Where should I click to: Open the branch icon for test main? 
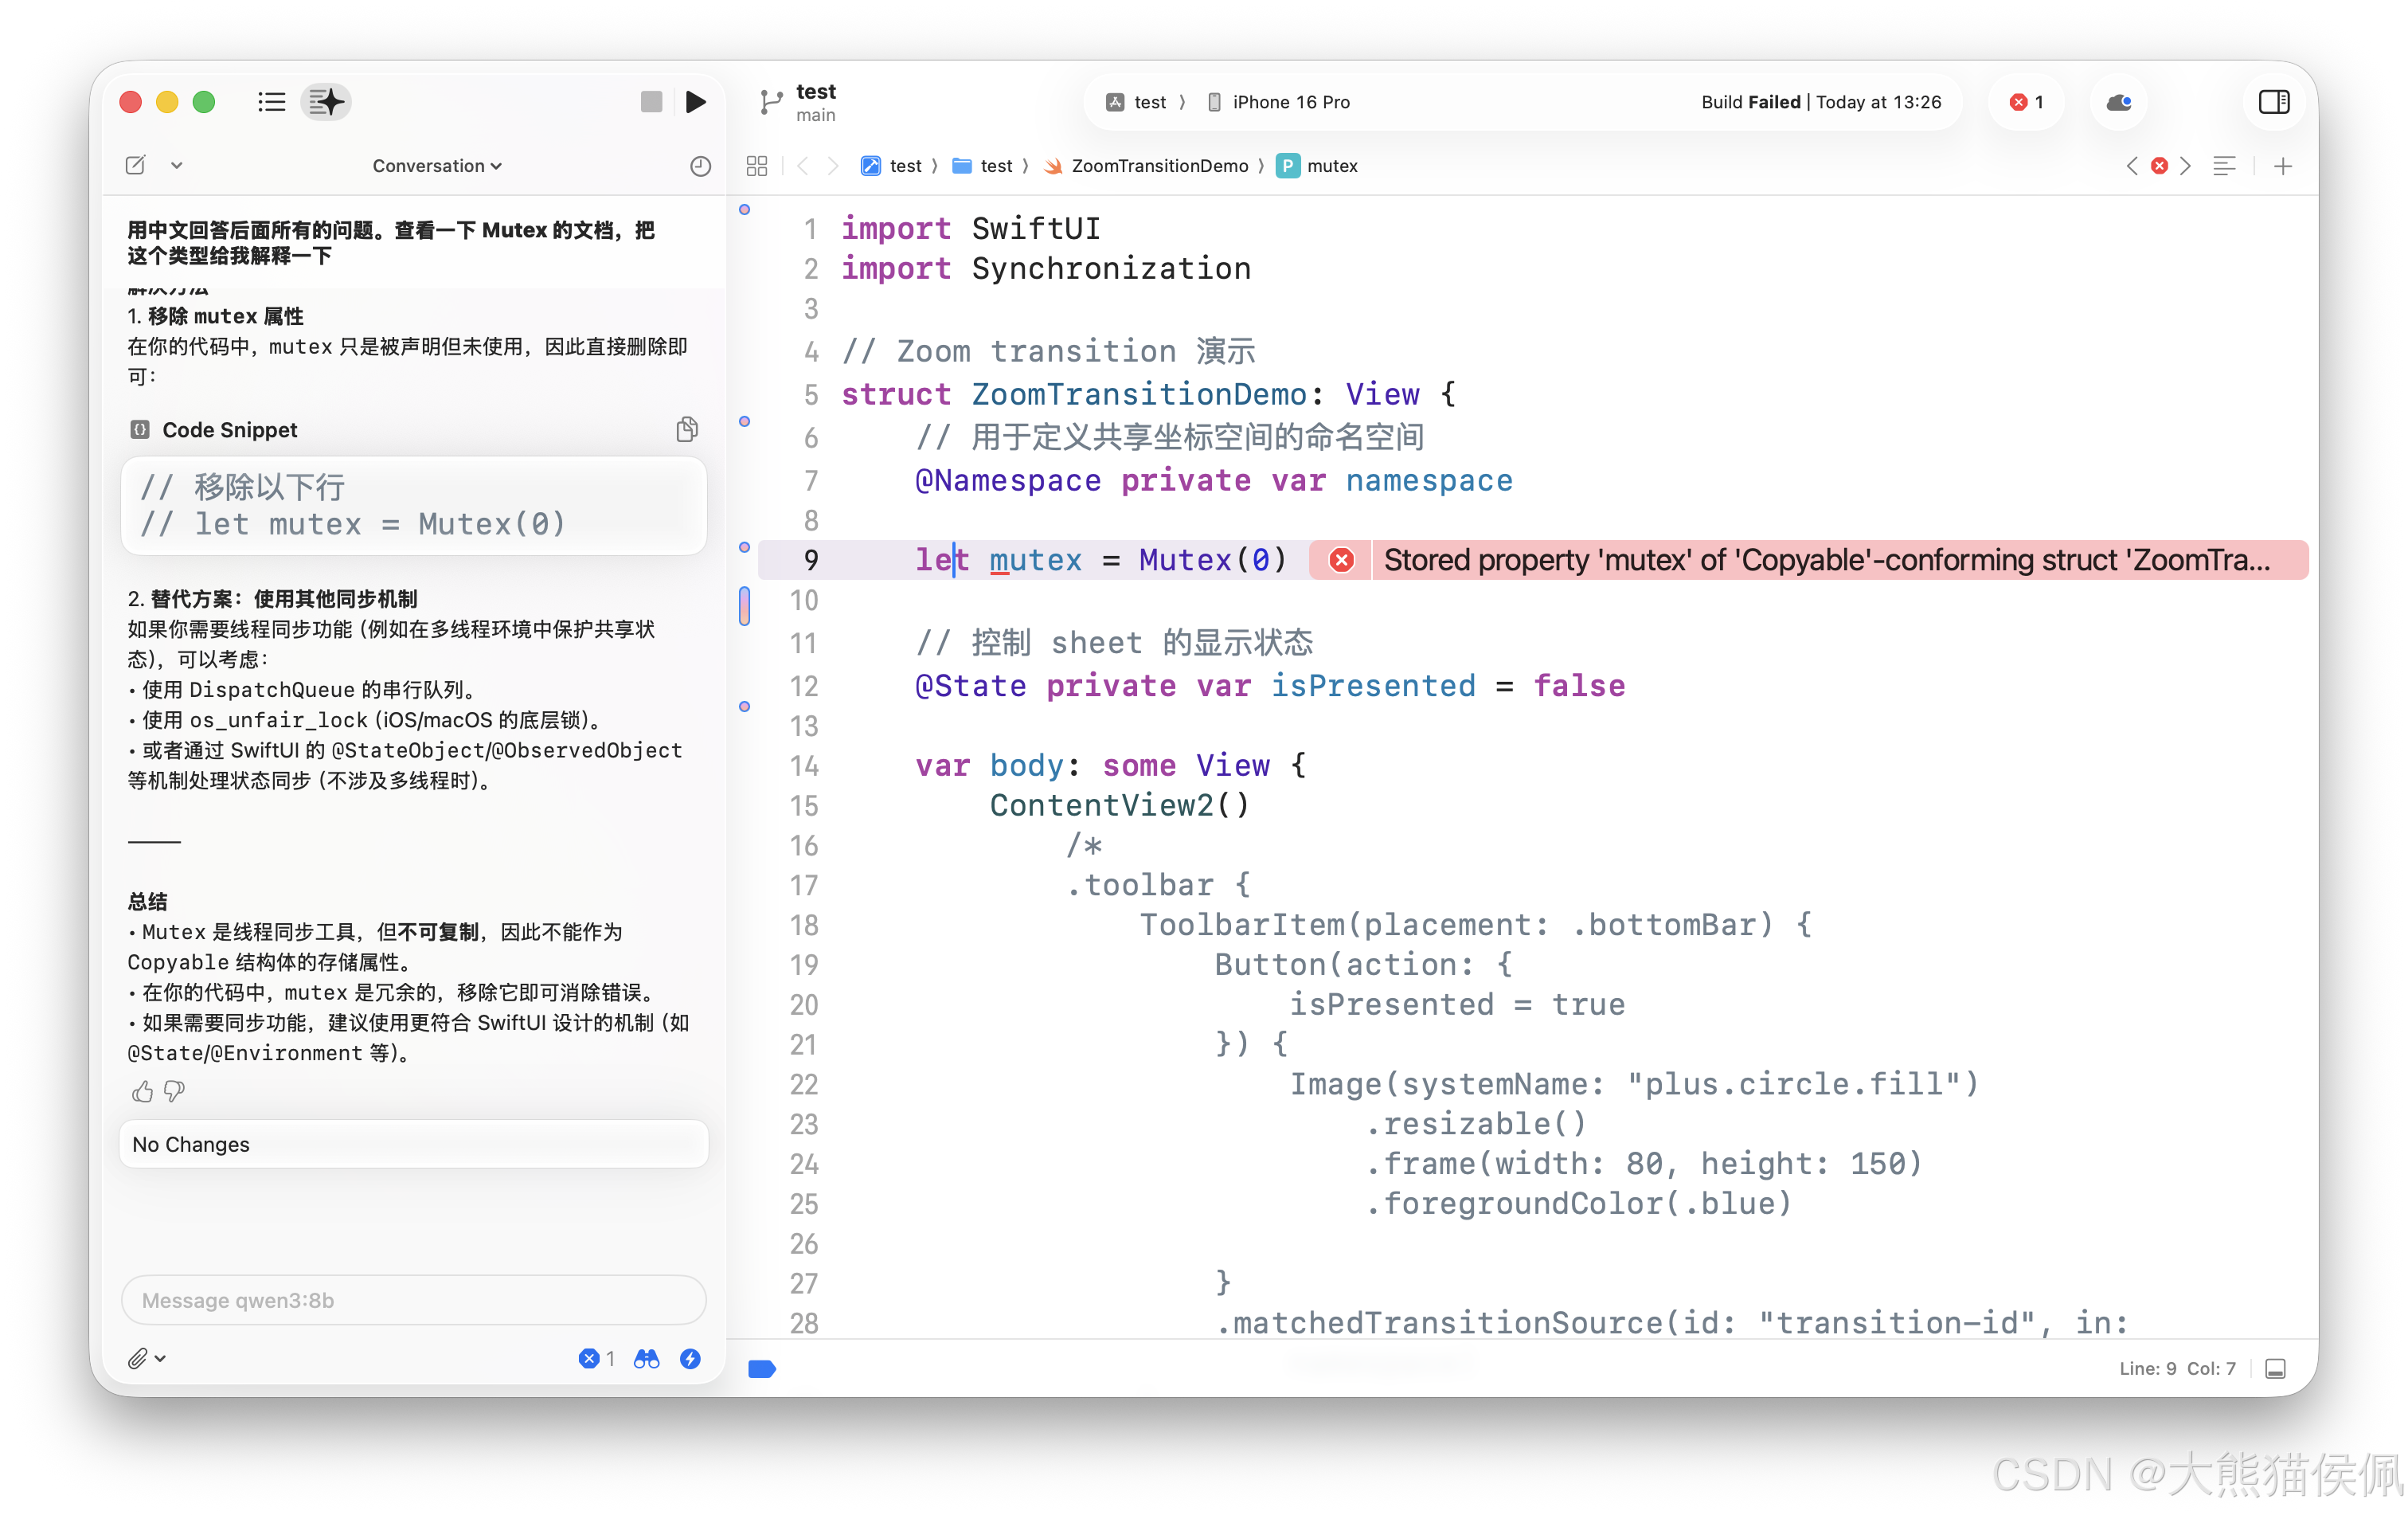(770, 102)
